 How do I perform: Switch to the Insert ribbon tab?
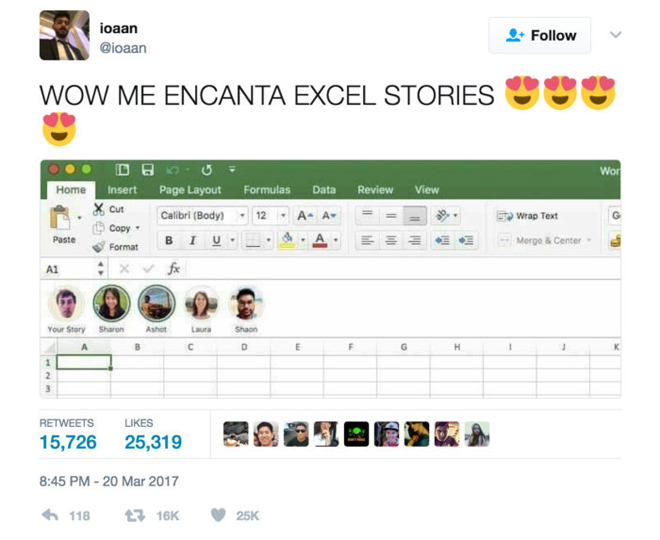pyautogui.click(x=122, y=190)
